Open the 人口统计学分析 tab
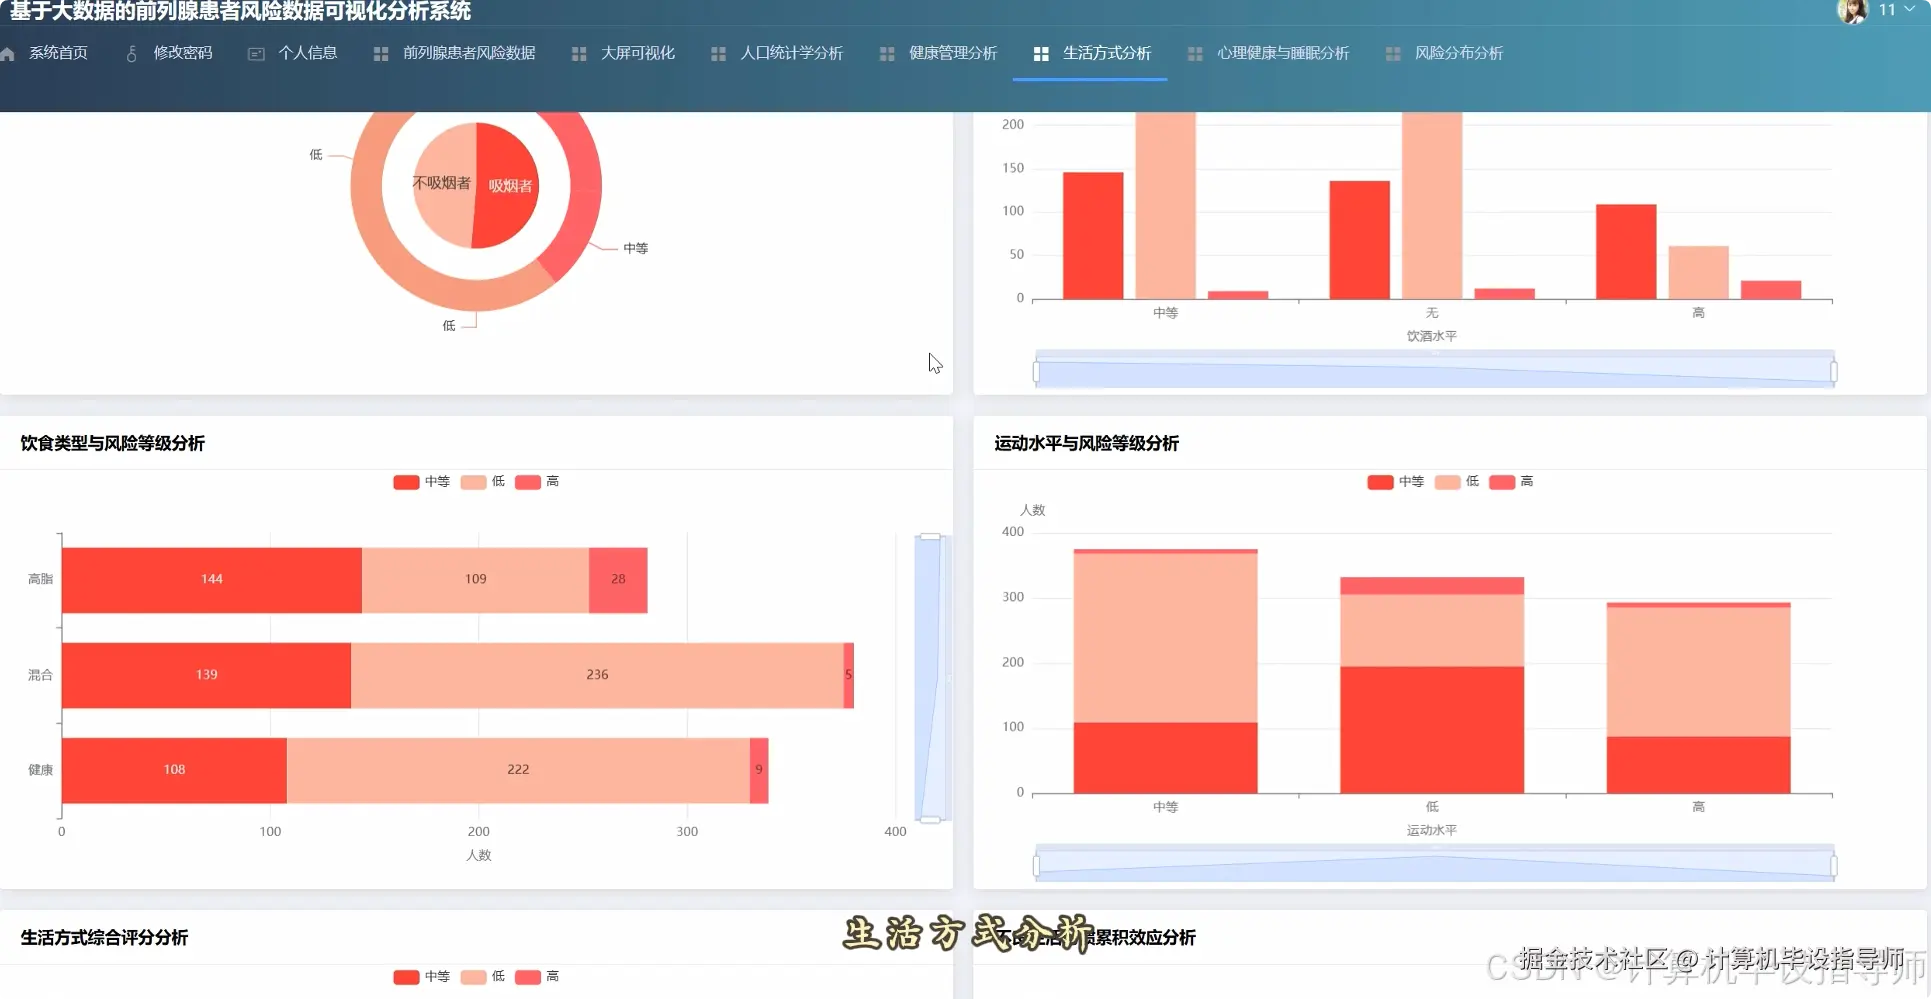The width and height of the screenshot is (1931, 999). [792, 53]
